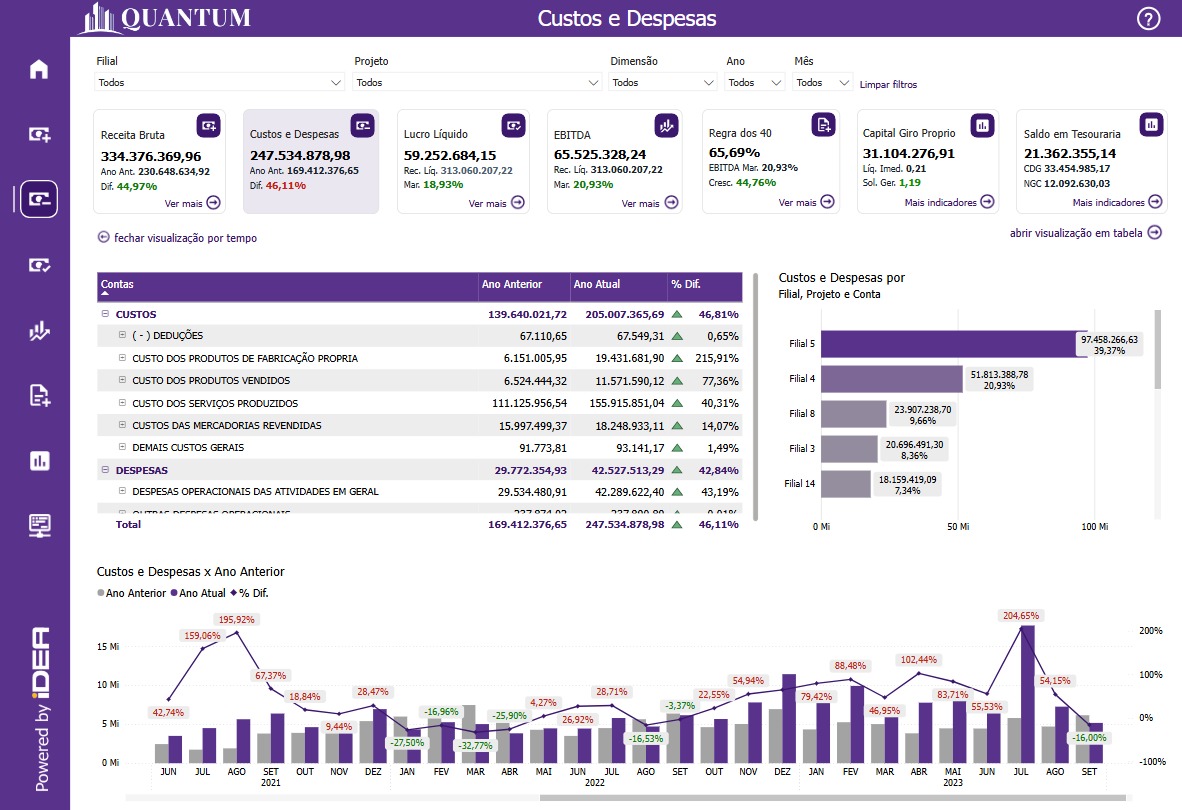Click the Regra dos 40 card icon

point(822,125)
